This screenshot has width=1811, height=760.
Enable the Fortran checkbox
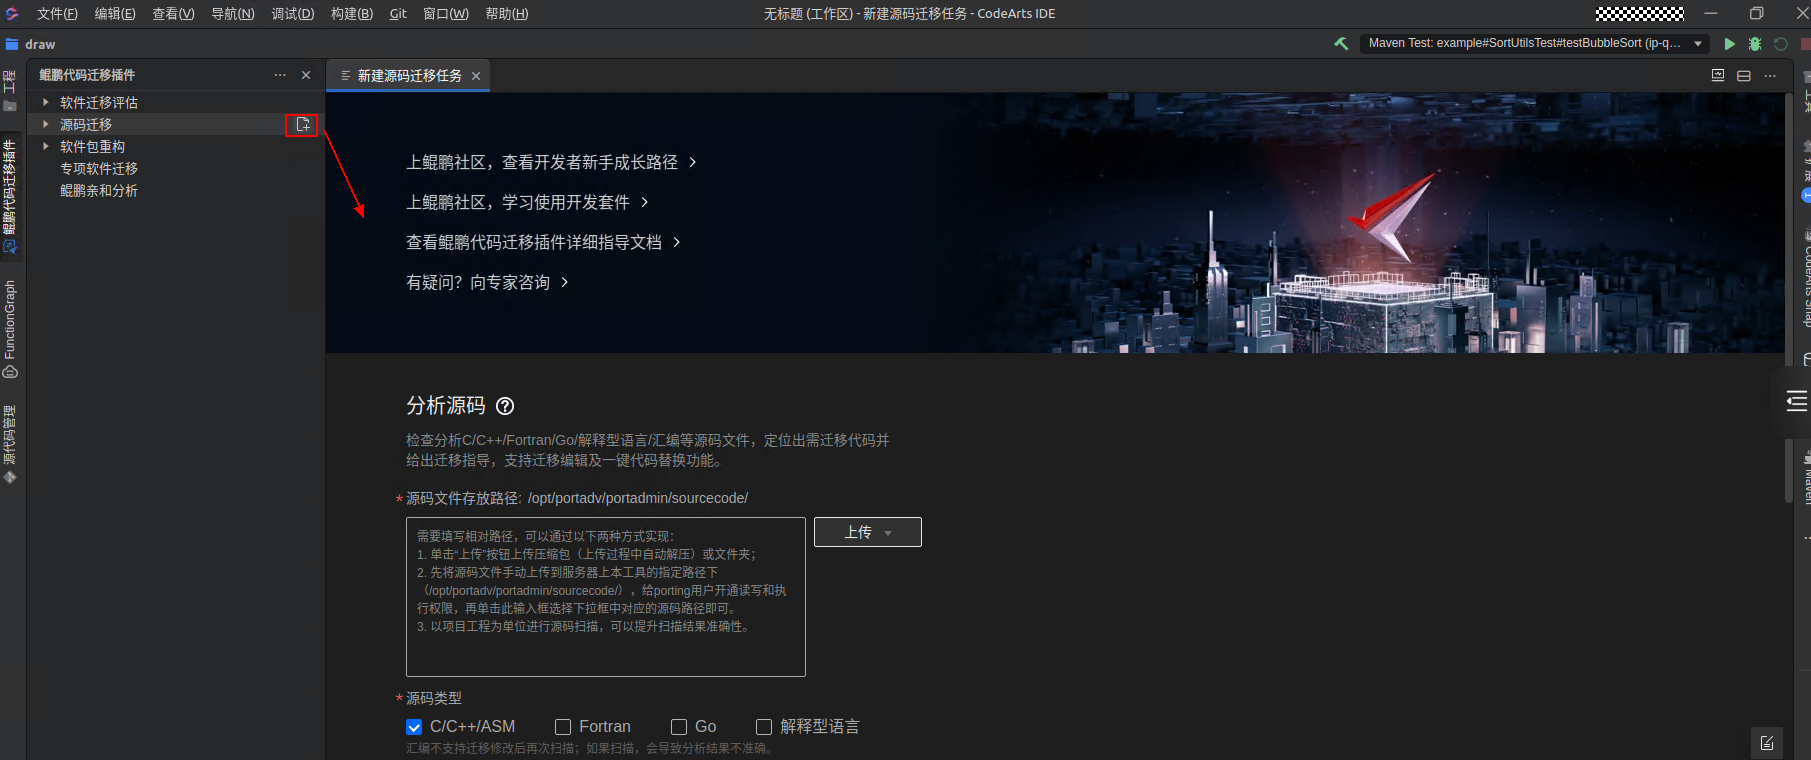tap(563, 727)
